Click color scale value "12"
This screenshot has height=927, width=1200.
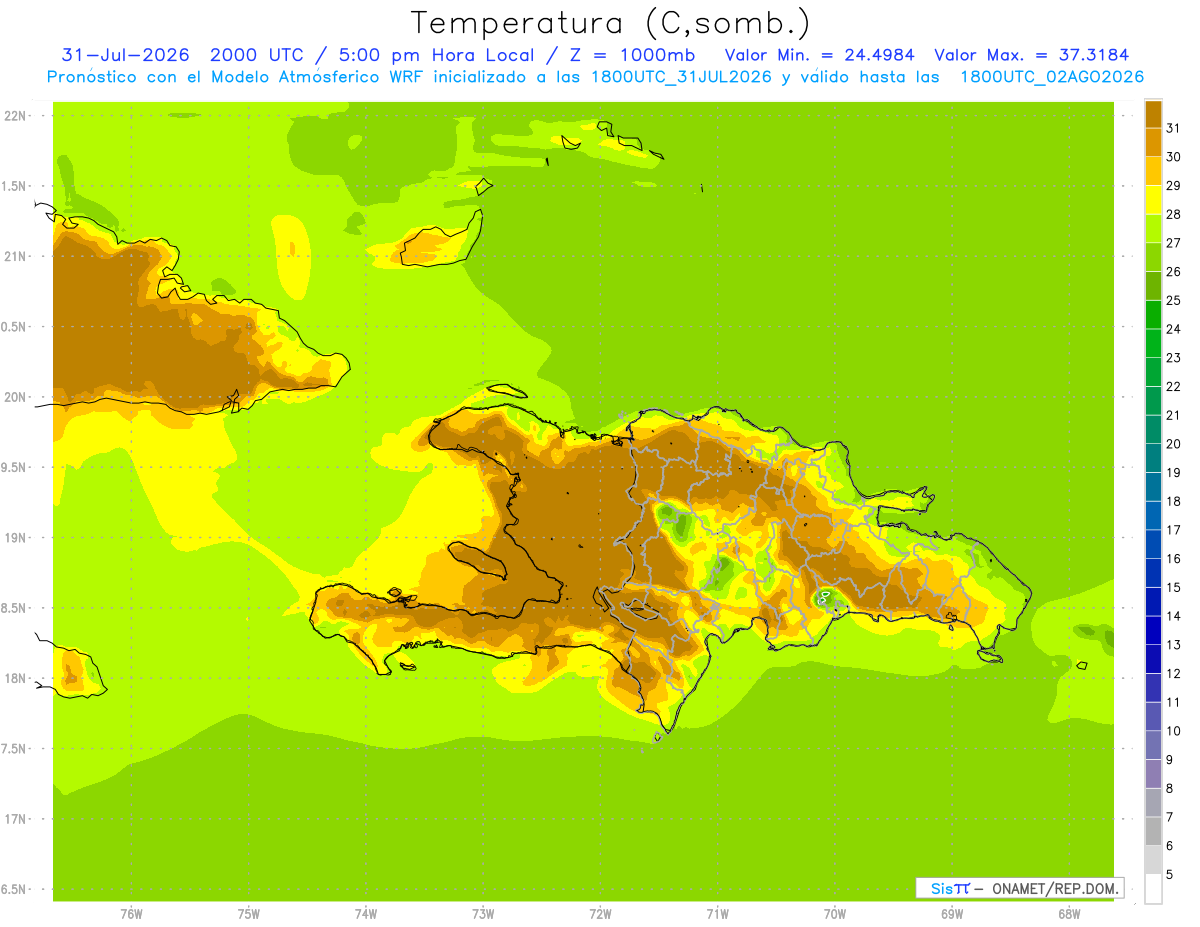[1174, 674]
